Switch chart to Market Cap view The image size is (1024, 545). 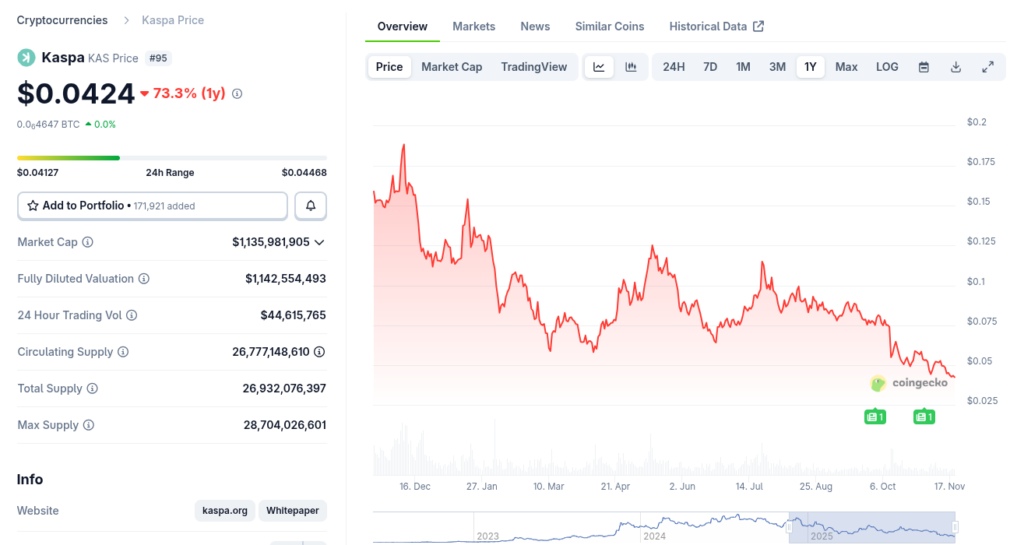[451, 67]
